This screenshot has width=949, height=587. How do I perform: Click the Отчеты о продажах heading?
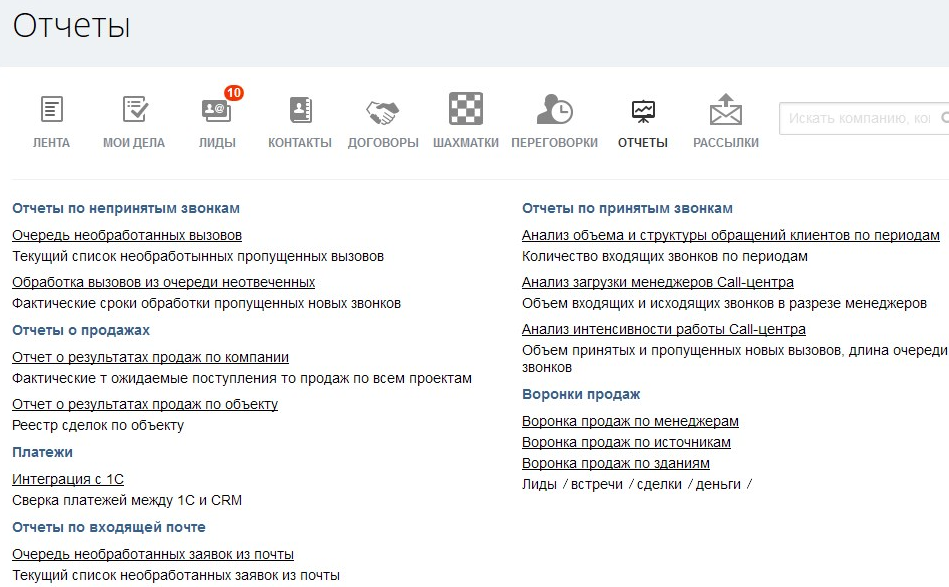(x=81, y=330)
